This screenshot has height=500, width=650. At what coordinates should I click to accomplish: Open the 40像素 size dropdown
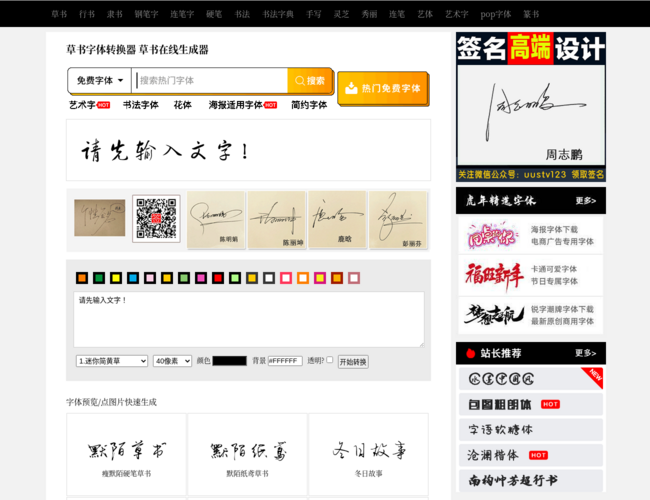tap(172, 361)
